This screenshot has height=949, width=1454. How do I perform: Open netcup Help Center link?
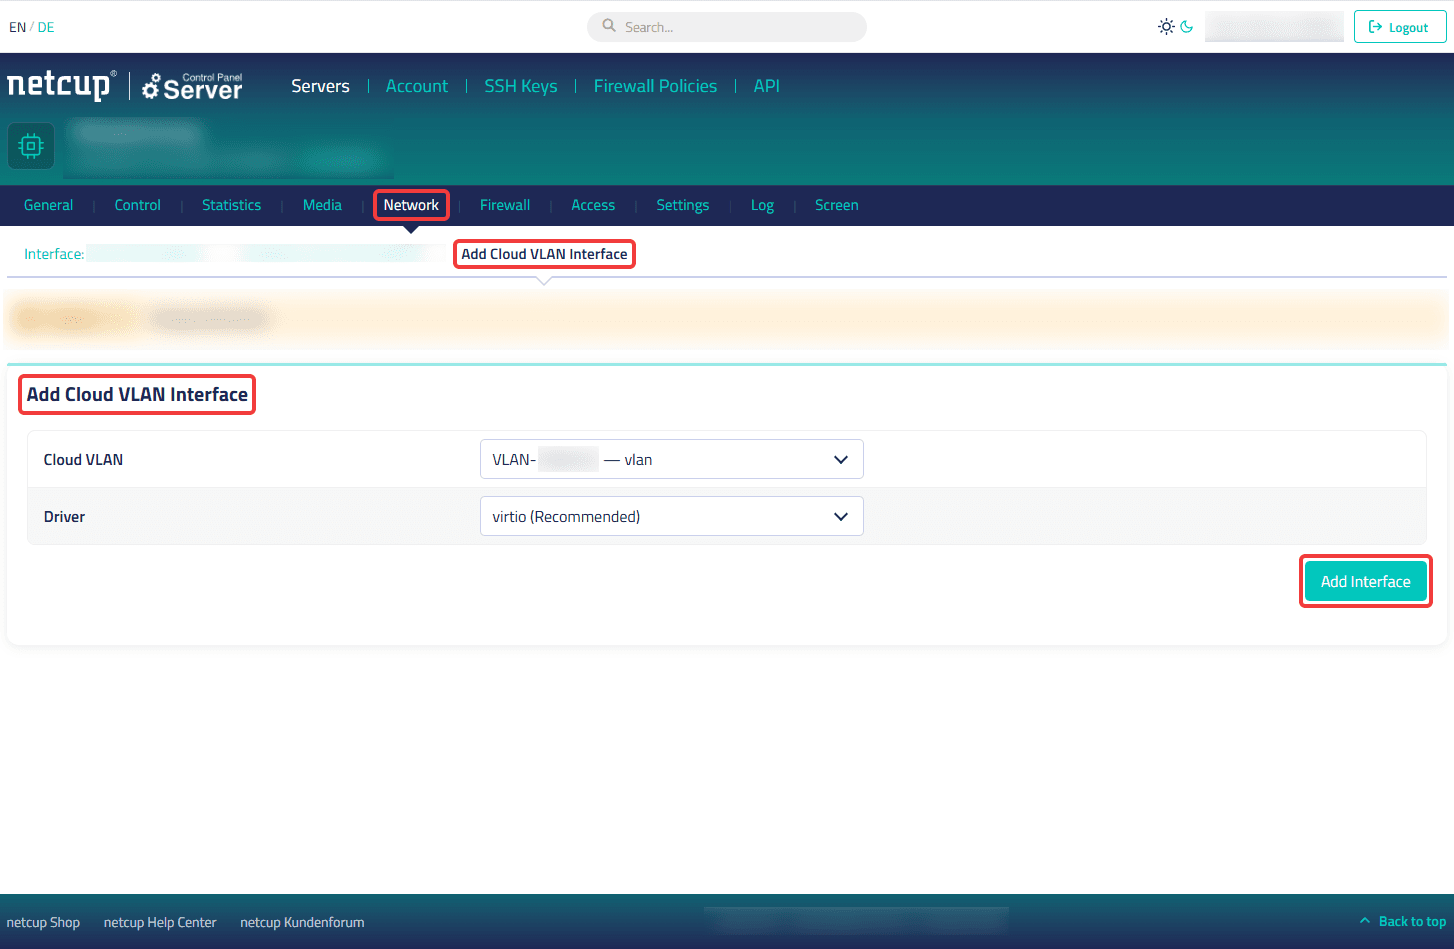pyautogui.click(x=160, y=922)
